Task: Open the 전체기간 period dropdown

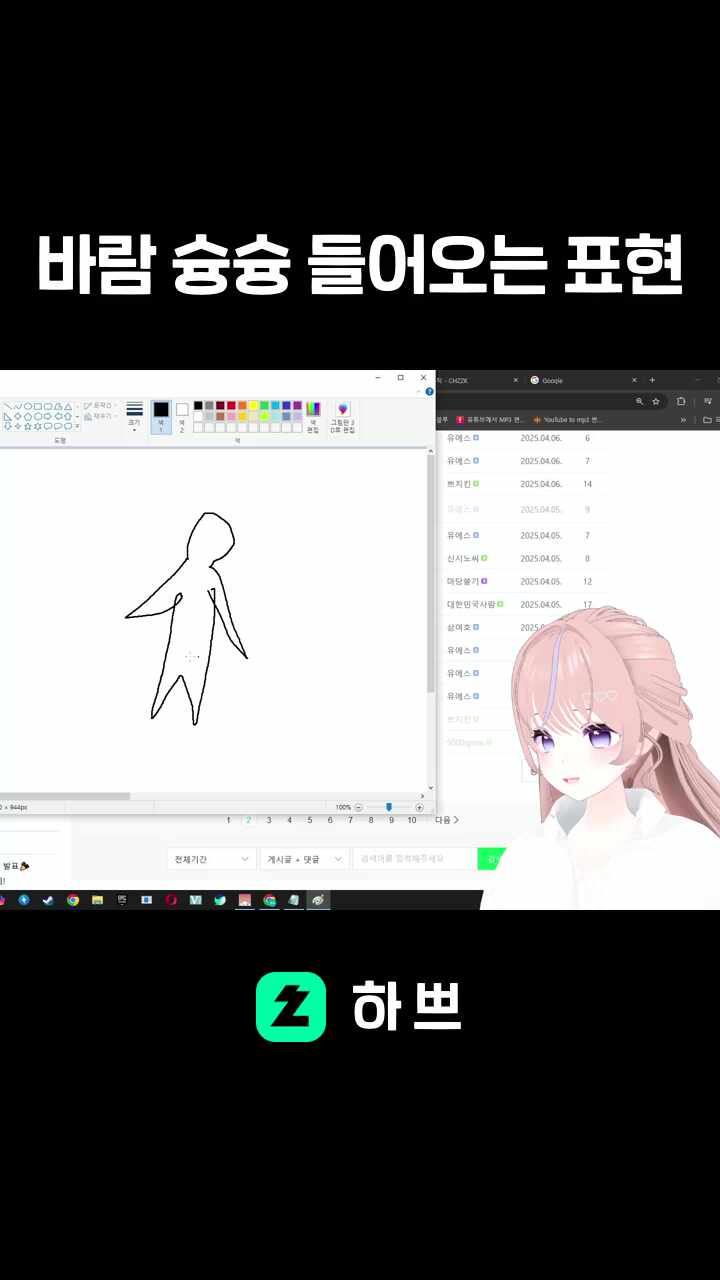Action: click(212, 859)
